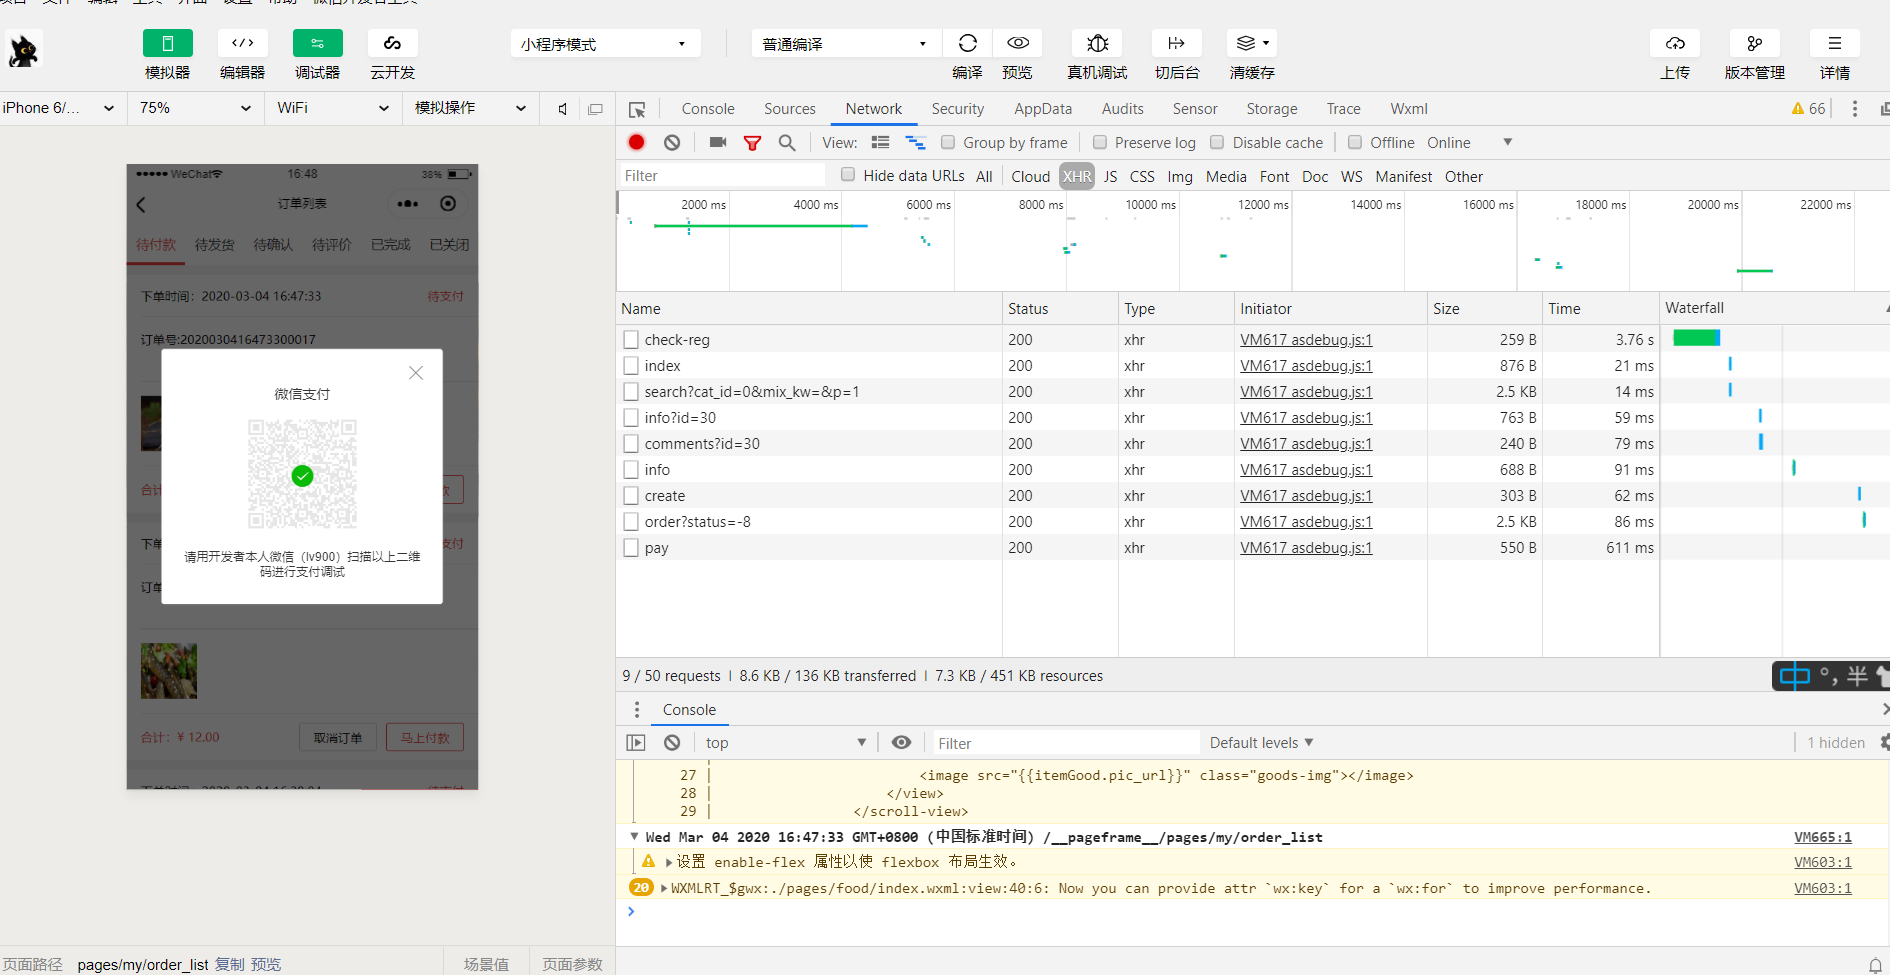Click the 预览 preview eye icon
The width and height of the screenshot is (1890, 975).
tap(1017, 43)
